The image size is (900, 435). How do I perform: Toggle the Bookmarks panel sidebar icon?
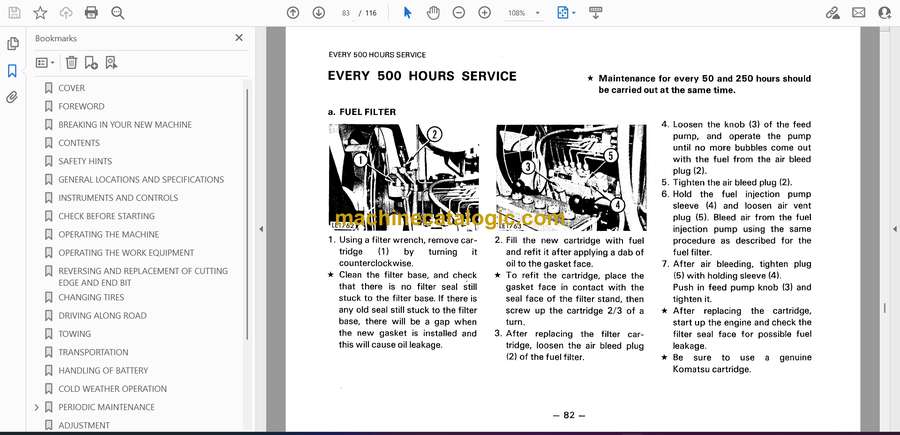pyautogui.click(x=13, y=71)
